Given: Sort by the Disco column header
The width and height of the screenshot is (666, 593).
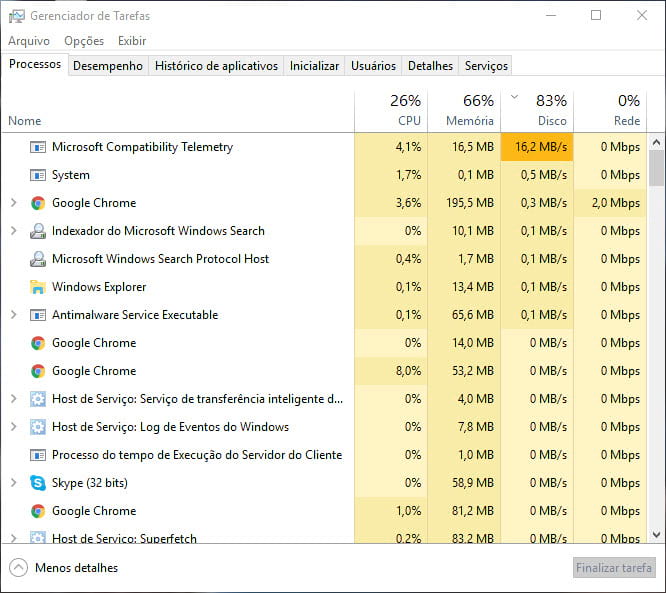Looking at the screenshot, I should [537, 110].
